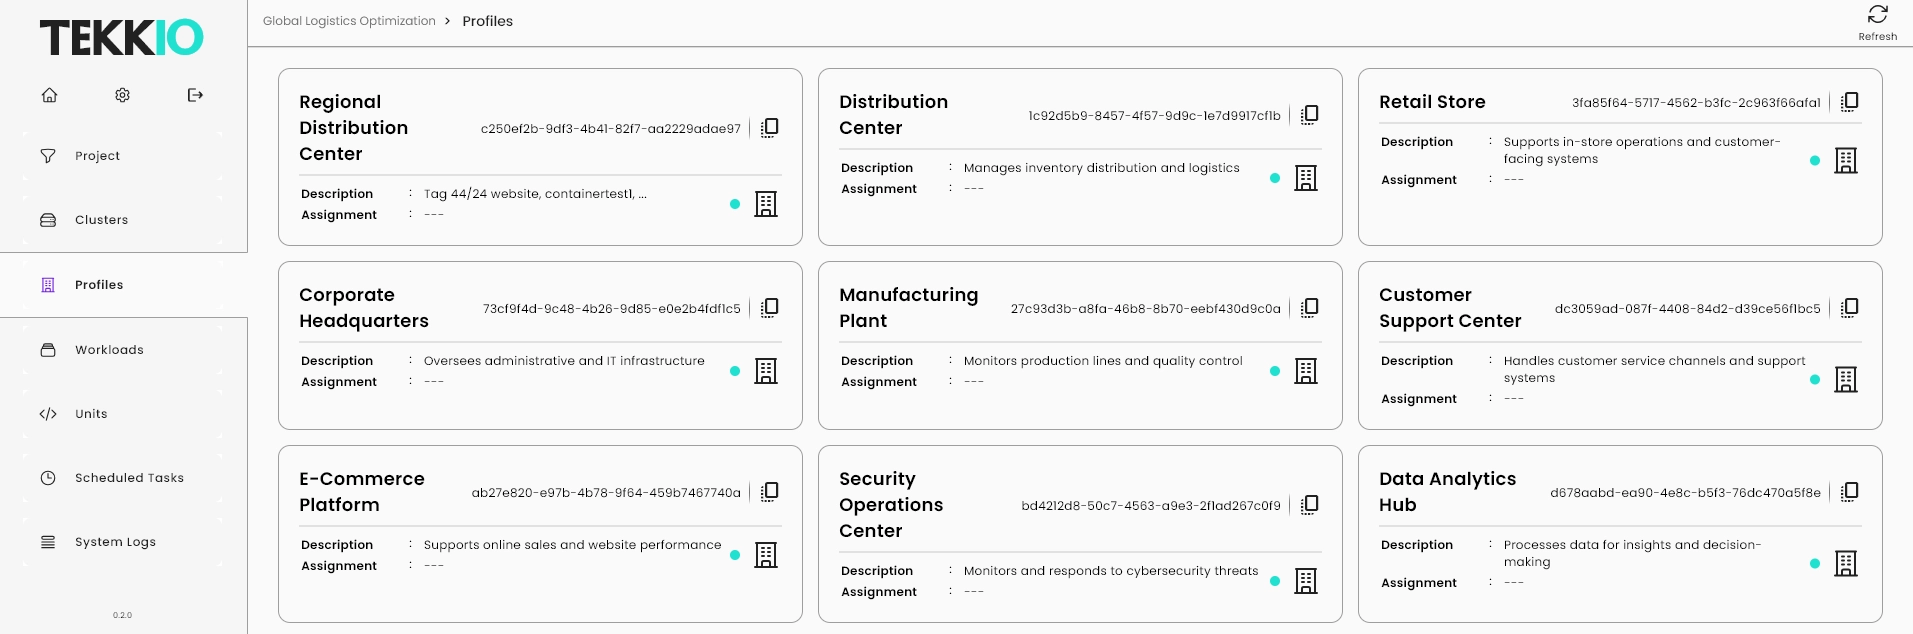Click 'Oversees administrative and IT infrastructure' text

[x=564, y=361]
